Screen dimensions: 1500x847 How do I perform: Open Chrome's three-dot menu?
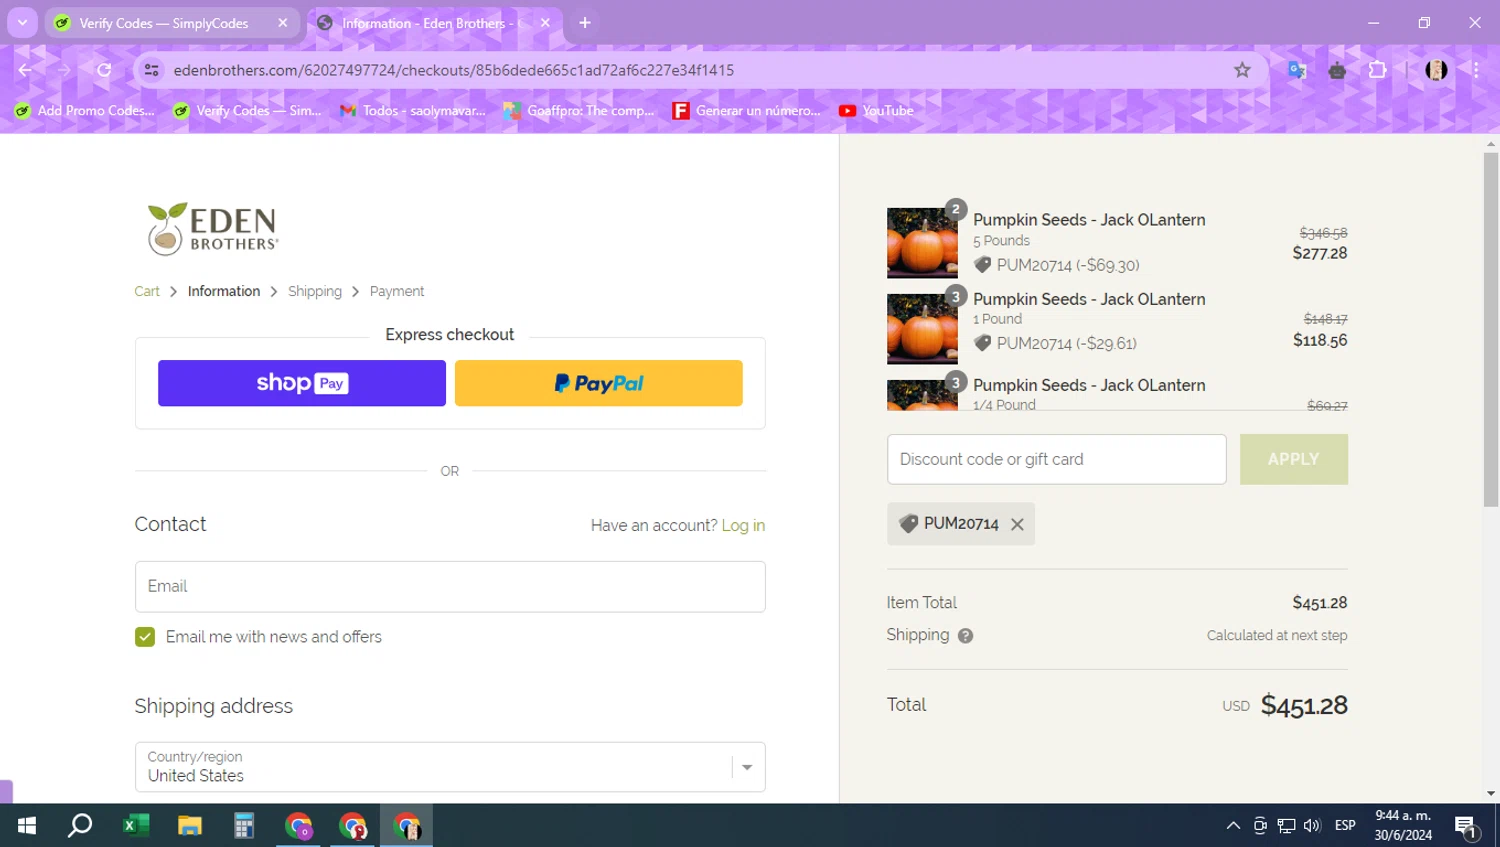(x=1475, y=70)
